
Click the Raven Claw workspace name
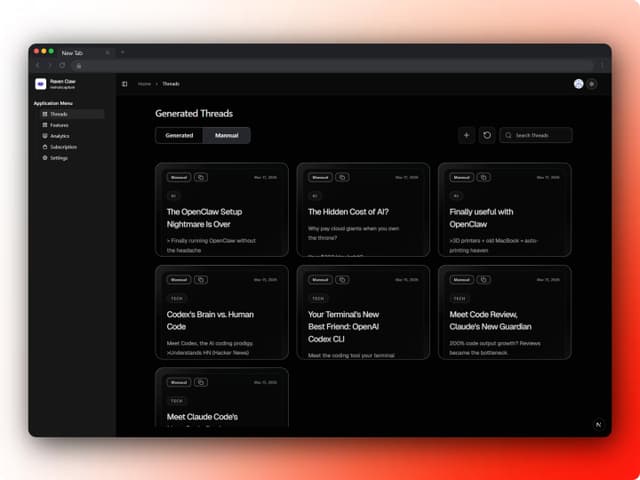(63, 81)
